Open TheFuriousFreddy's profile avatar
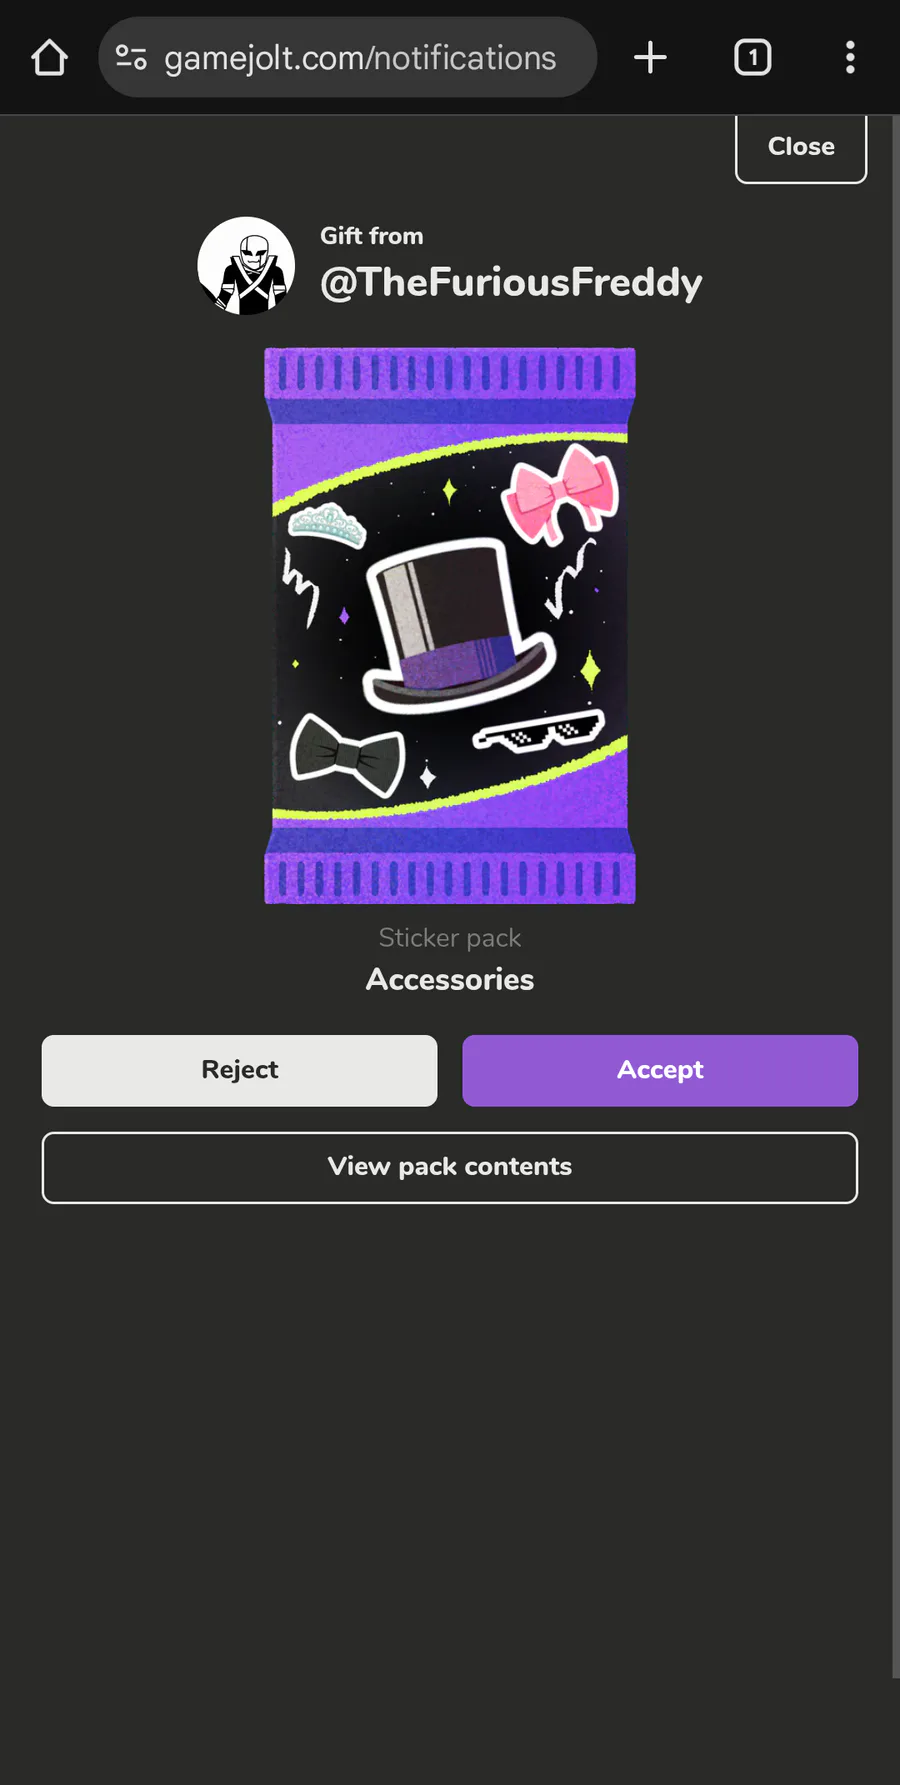Viewport: 900px width, 1785px height. 246,266
